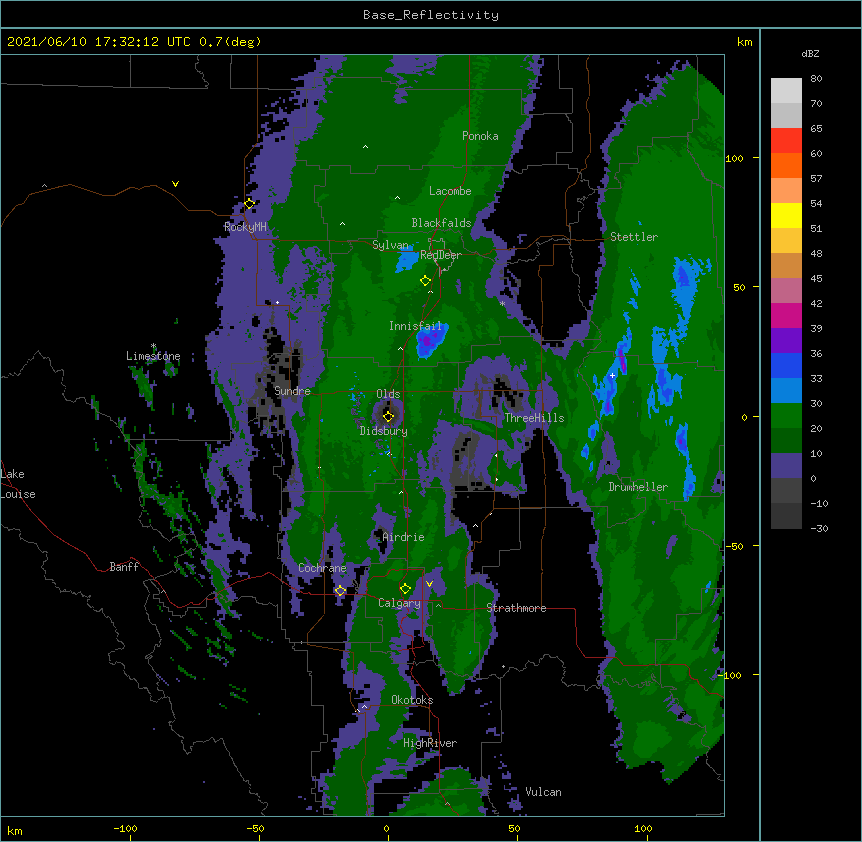Click the Strathmore label

(516, 608)
